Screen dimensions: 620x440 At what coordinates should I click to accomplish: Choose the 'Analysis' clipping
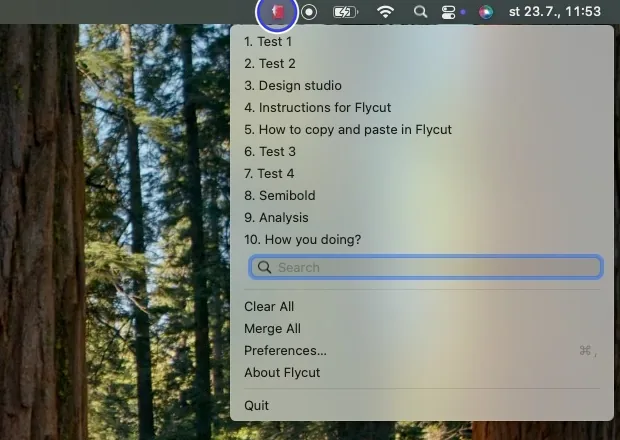tap(422, 217)
